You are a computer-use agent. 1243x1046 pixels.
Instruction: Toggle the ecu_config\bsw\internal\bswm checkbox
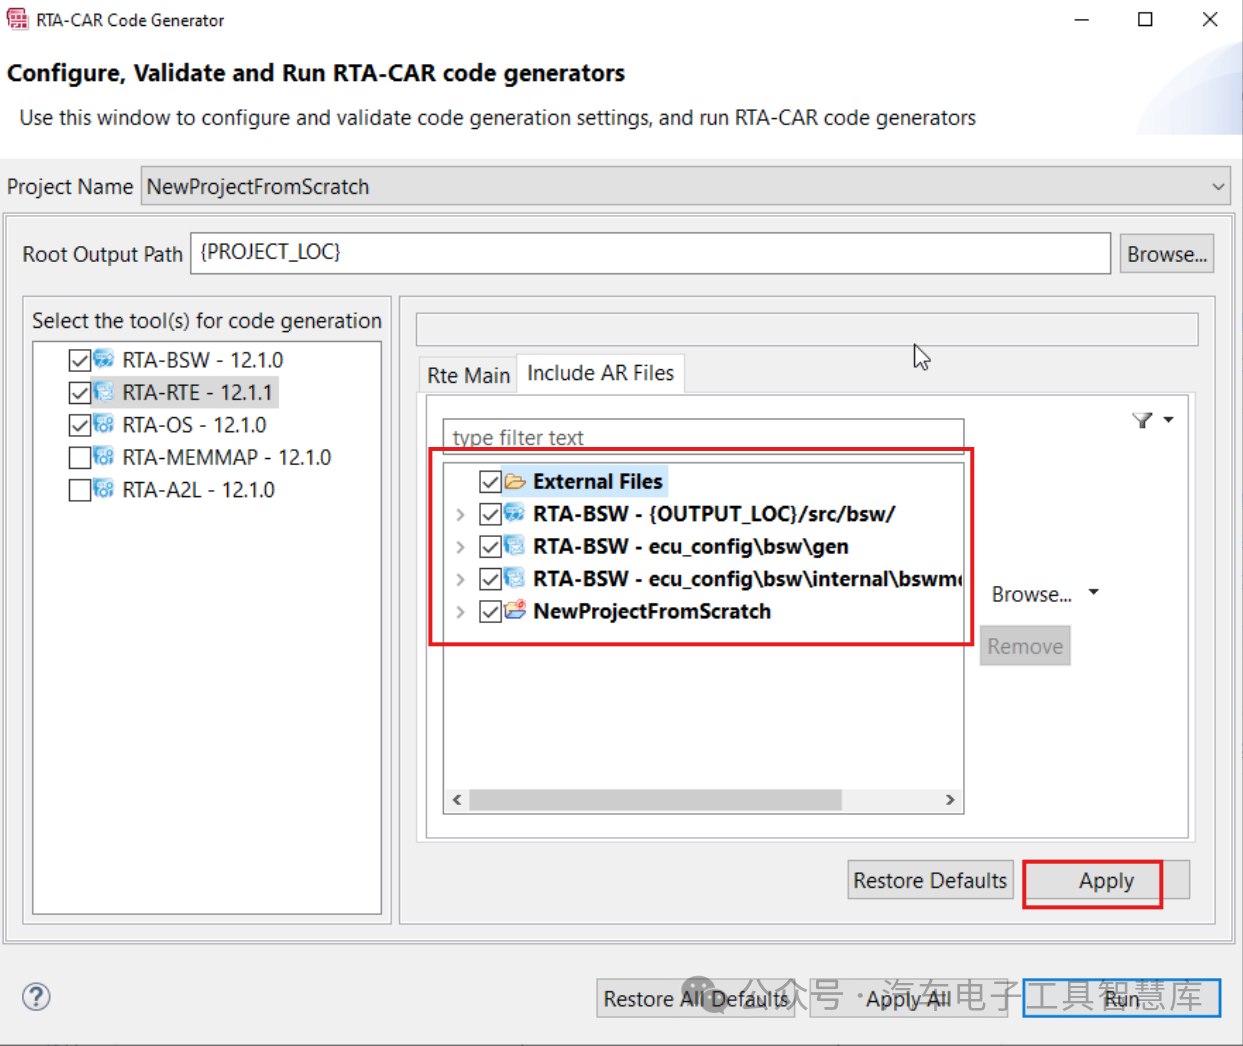490,579
